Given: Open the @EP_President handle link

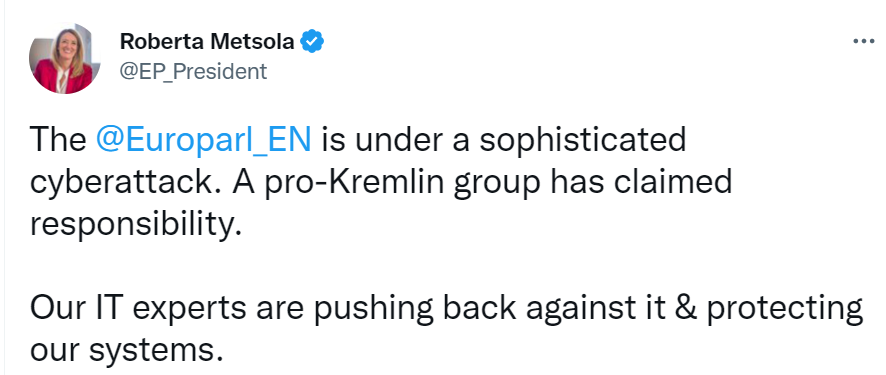Looking at the screenshot, I should click(193, 72).
